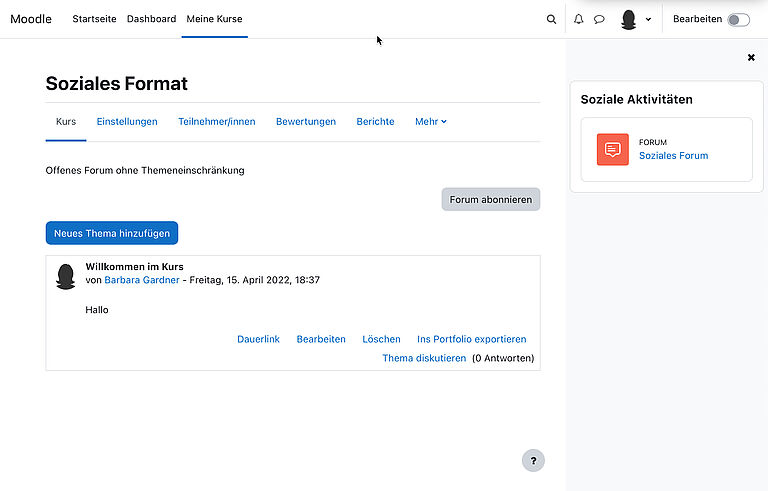The image size is (768, 491).
Task: Close the side block drawer
Action: pos(751,58)
